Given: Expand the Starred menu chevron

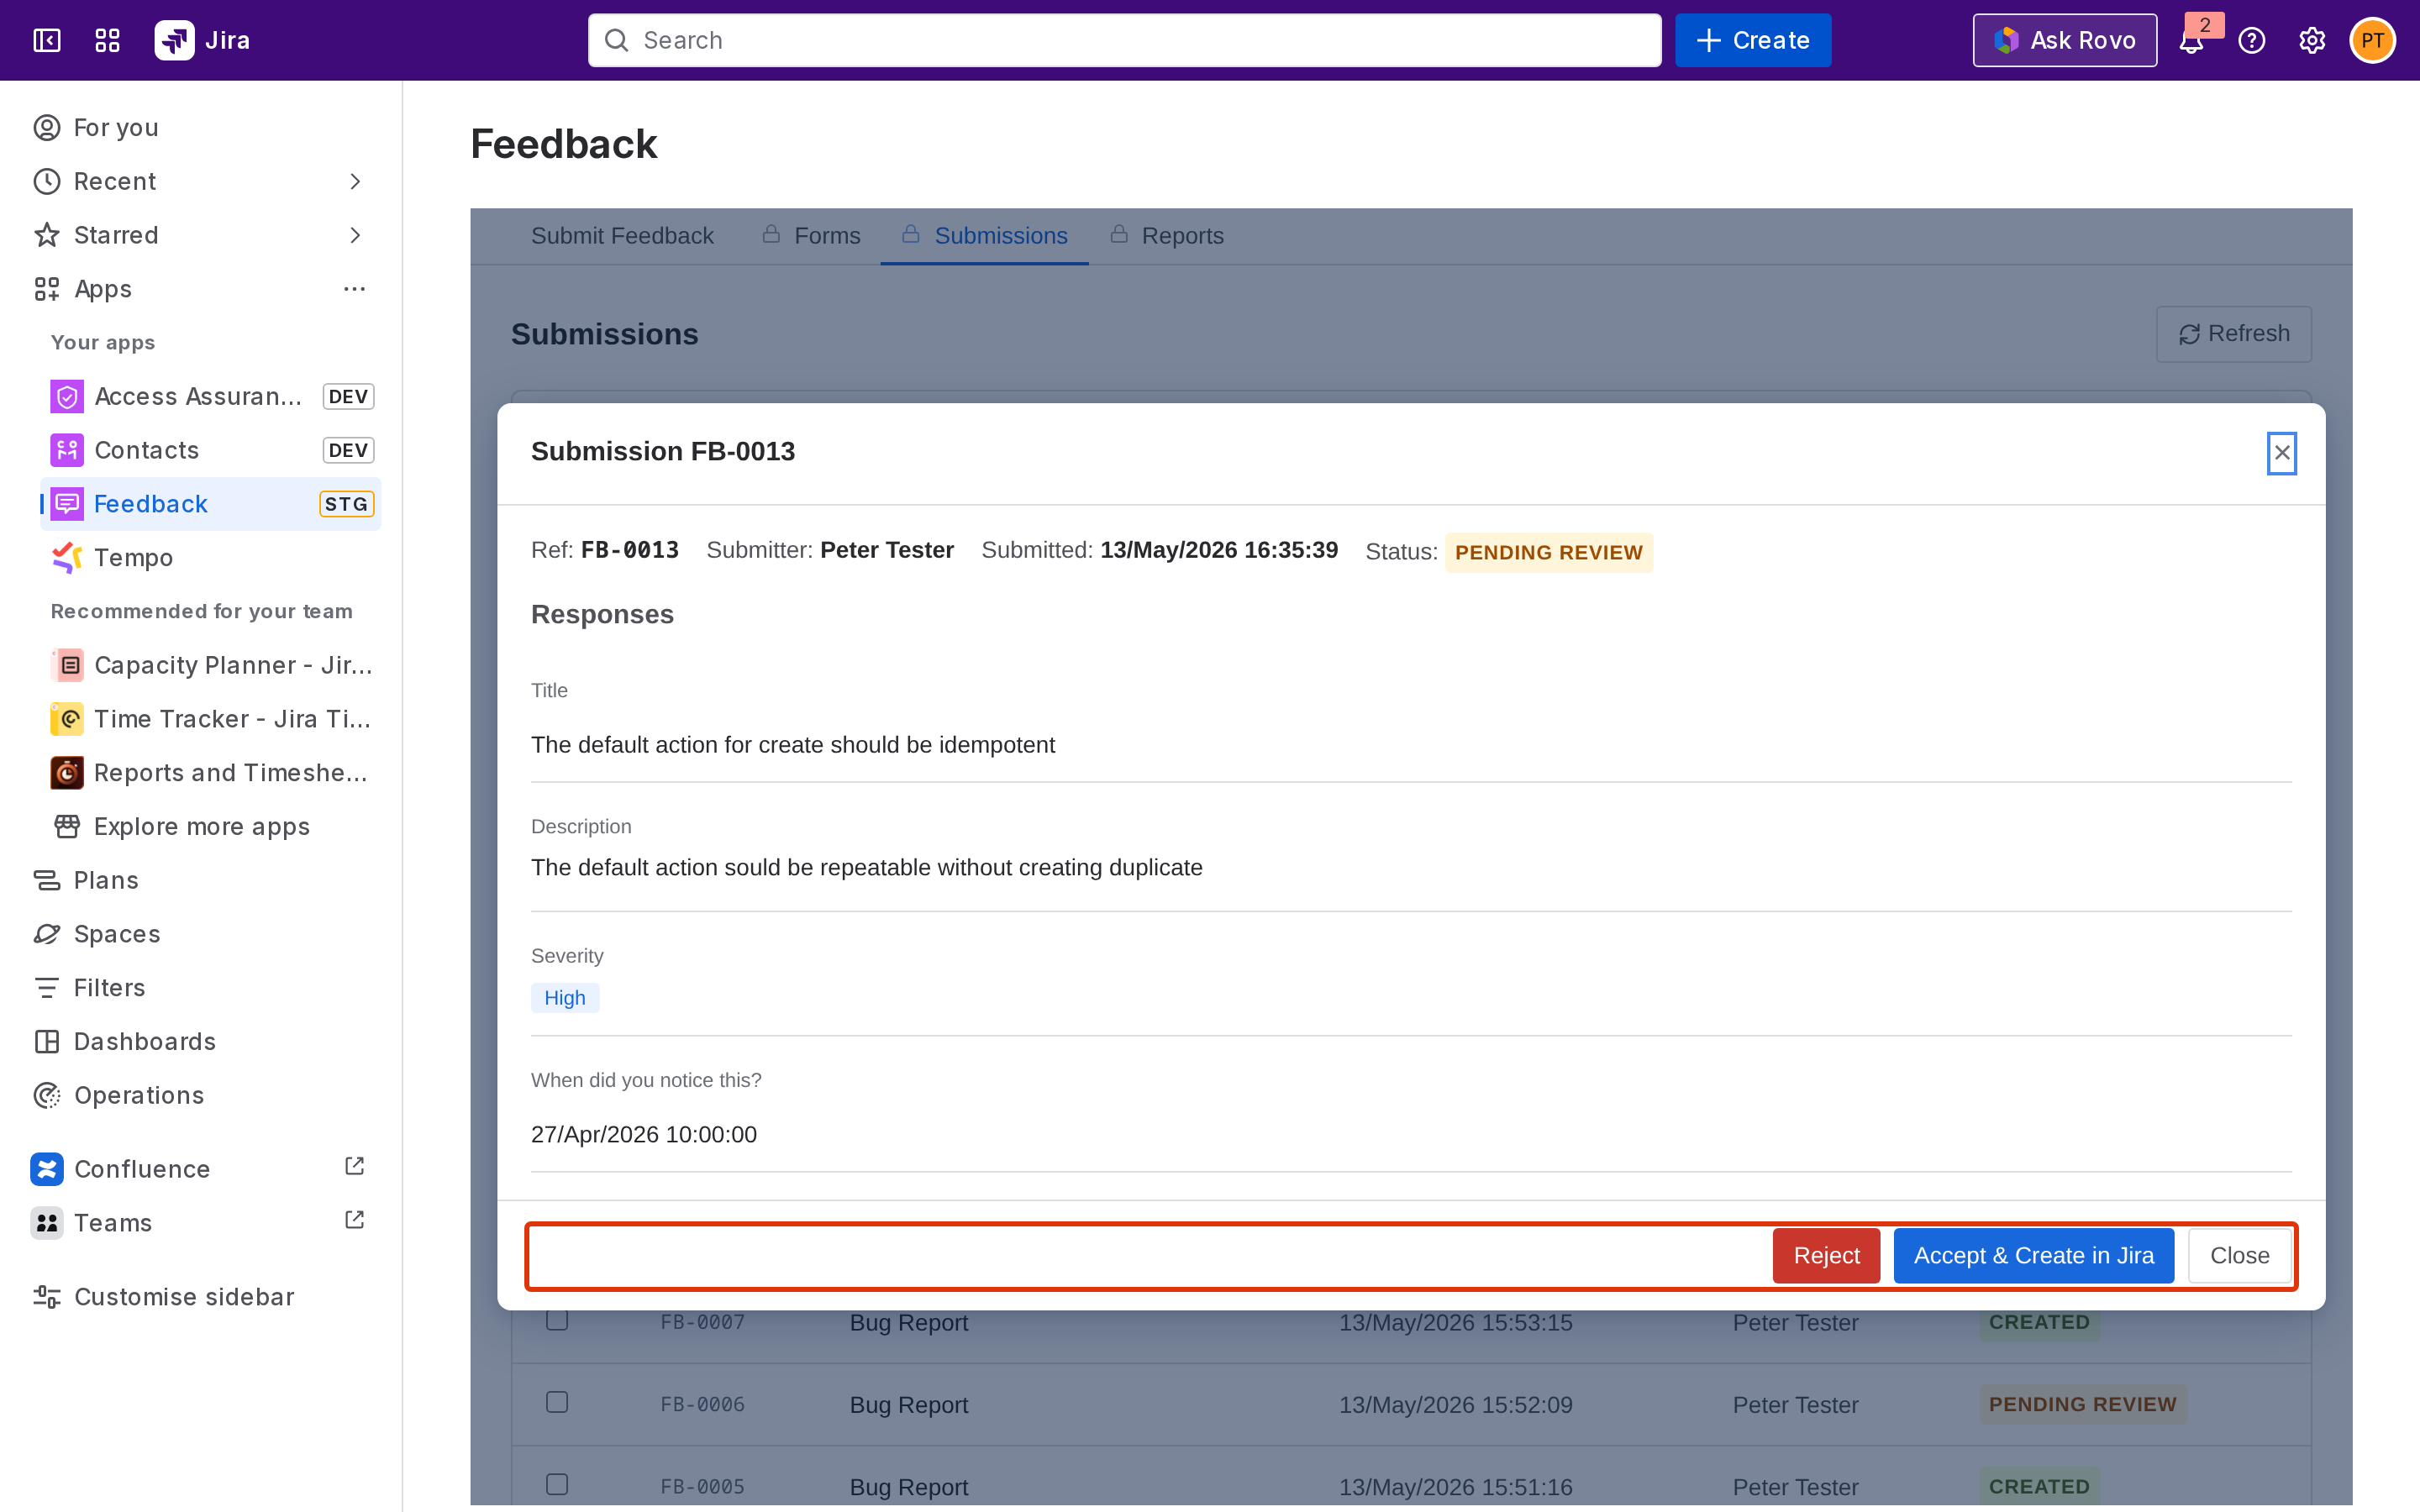Looking at the screenshot, I should click(x=355, y=235).
